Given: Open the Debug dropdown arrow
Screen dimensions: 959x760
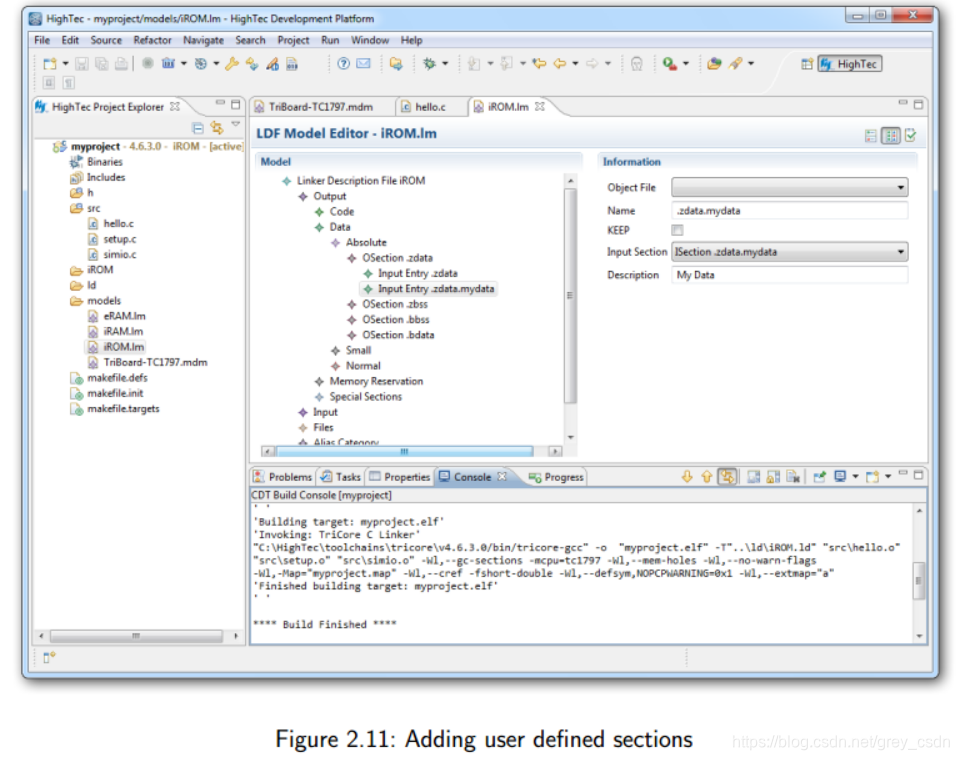Looking at the screenshot, I should click(x=445, y=64).
